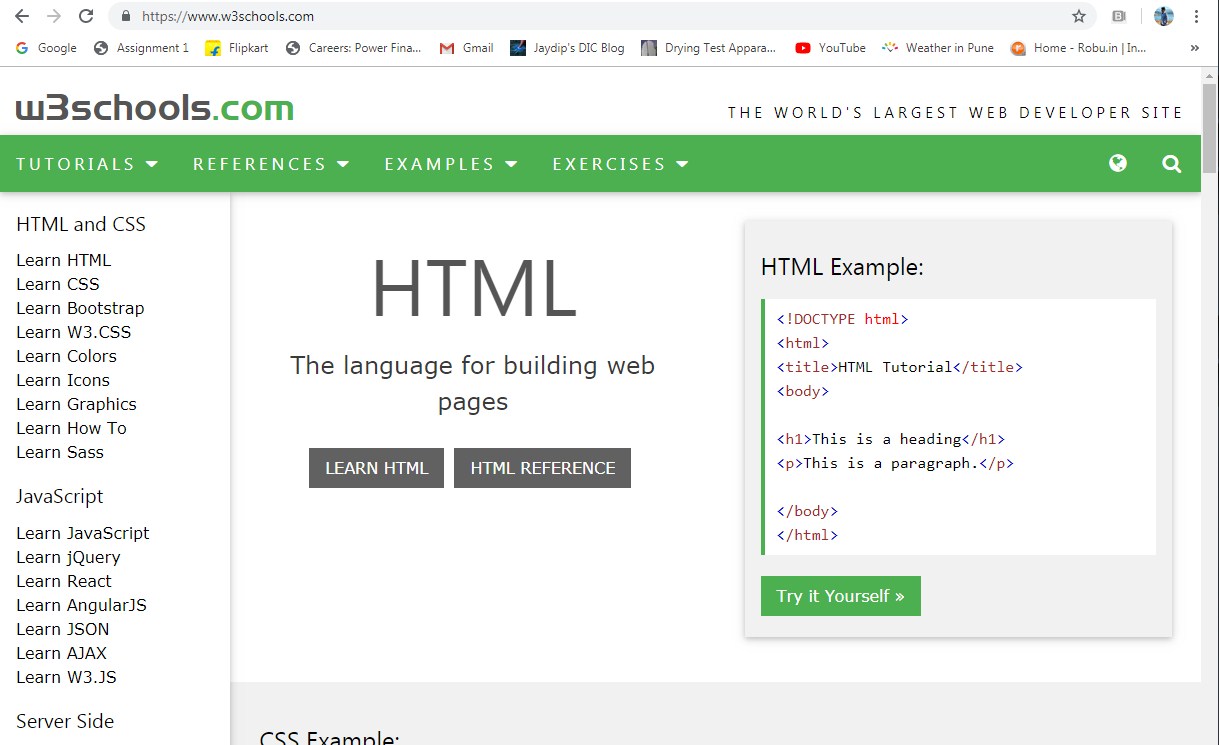Image resolution: width=1219 pixels, height=745 pixels.
Task: Open Learn How To sidebar link
Action: 71,428
